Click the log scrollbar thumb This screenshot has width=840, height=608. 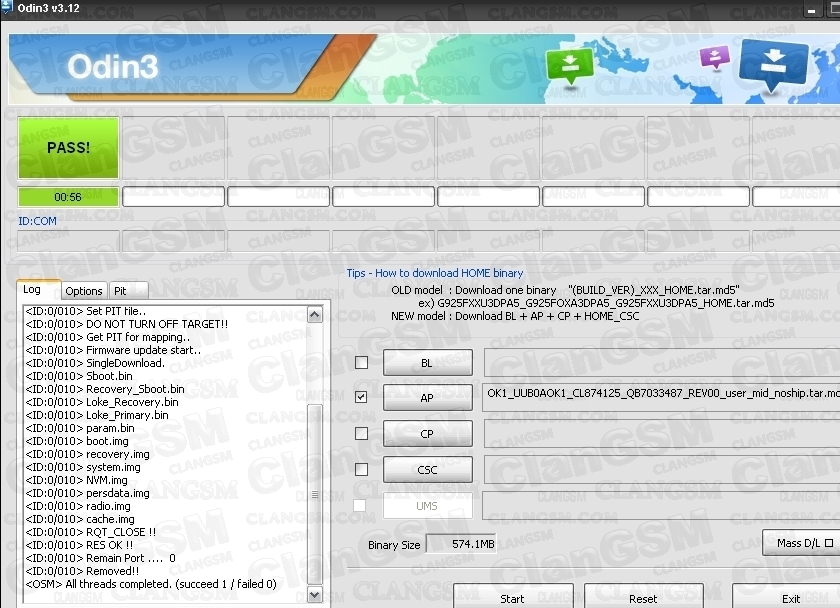[314, 494]
